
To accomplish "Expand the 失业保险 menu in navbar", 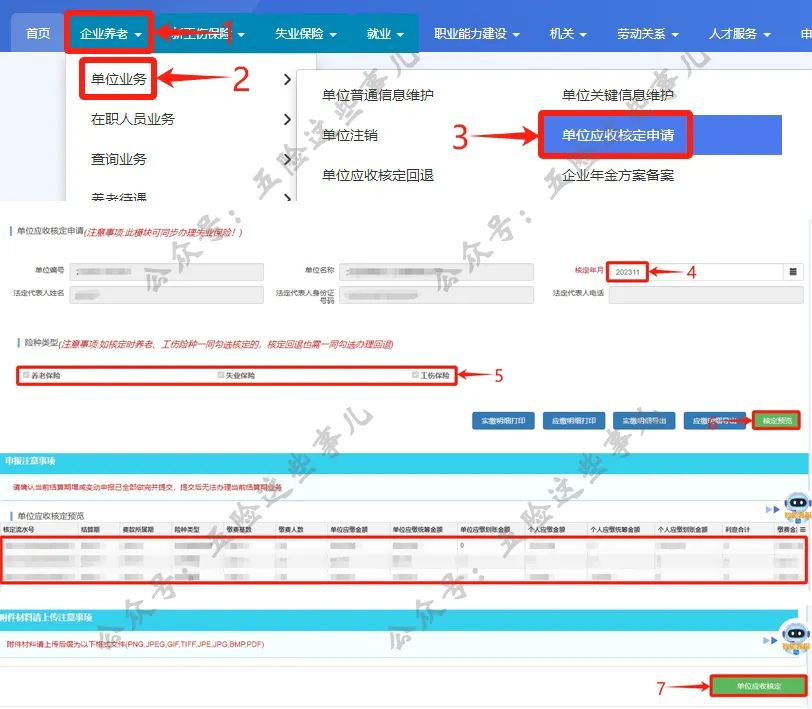I will pyautogui.click(x=305, y=34).
